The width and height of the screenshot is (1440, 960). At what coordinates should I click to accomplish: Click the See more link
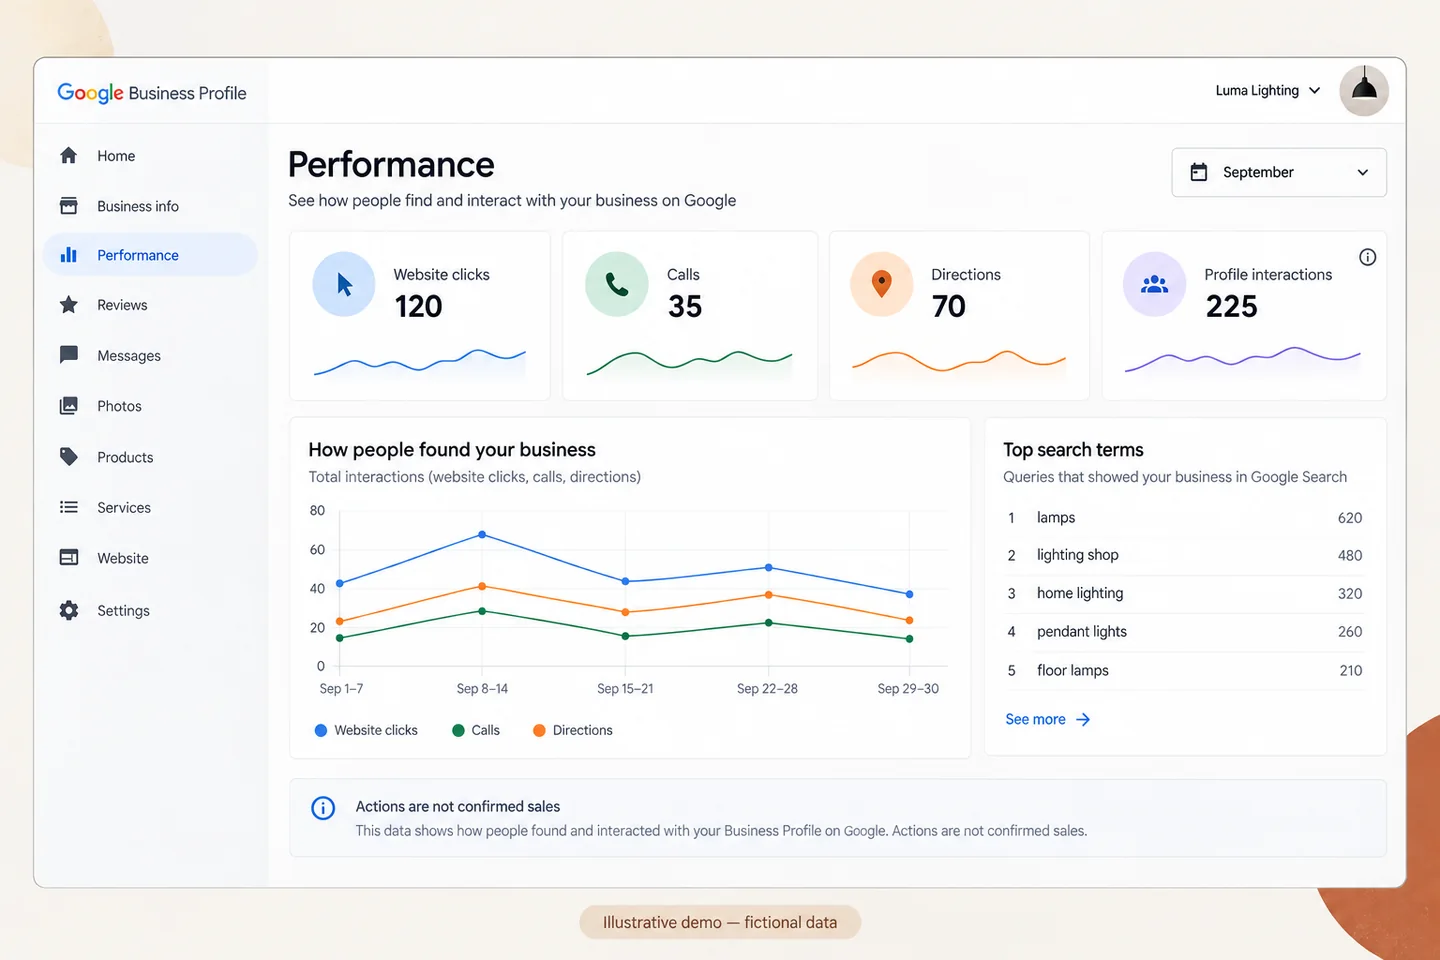pos(1035,719)
